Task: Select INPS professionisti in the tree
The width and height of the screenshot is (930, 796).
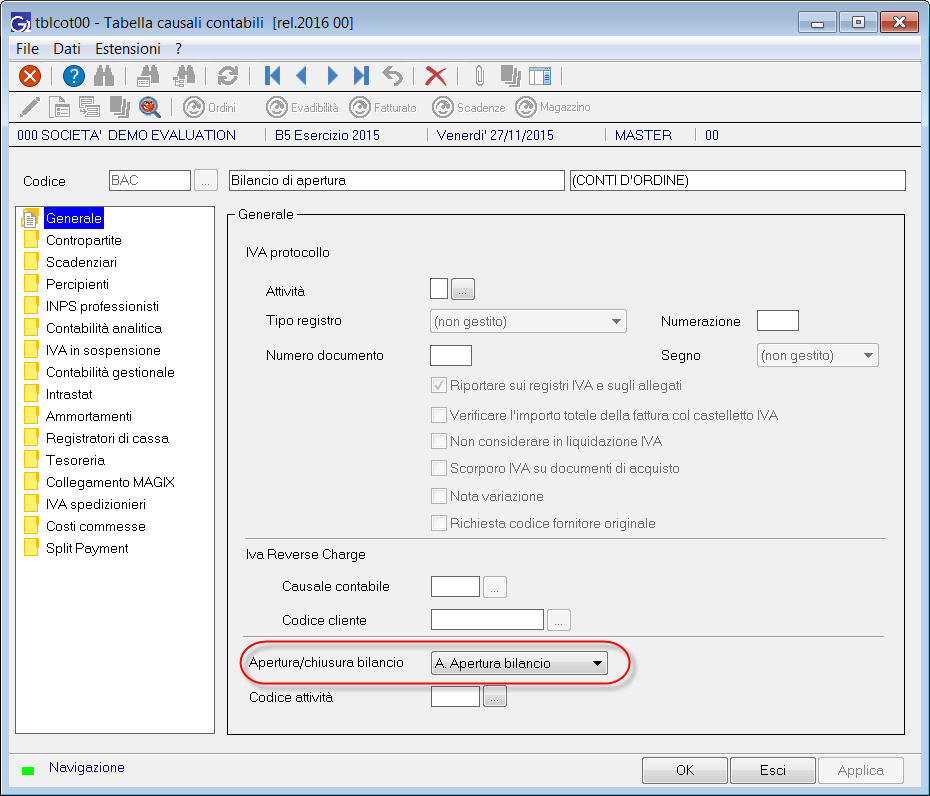Action: coord(102,306)
